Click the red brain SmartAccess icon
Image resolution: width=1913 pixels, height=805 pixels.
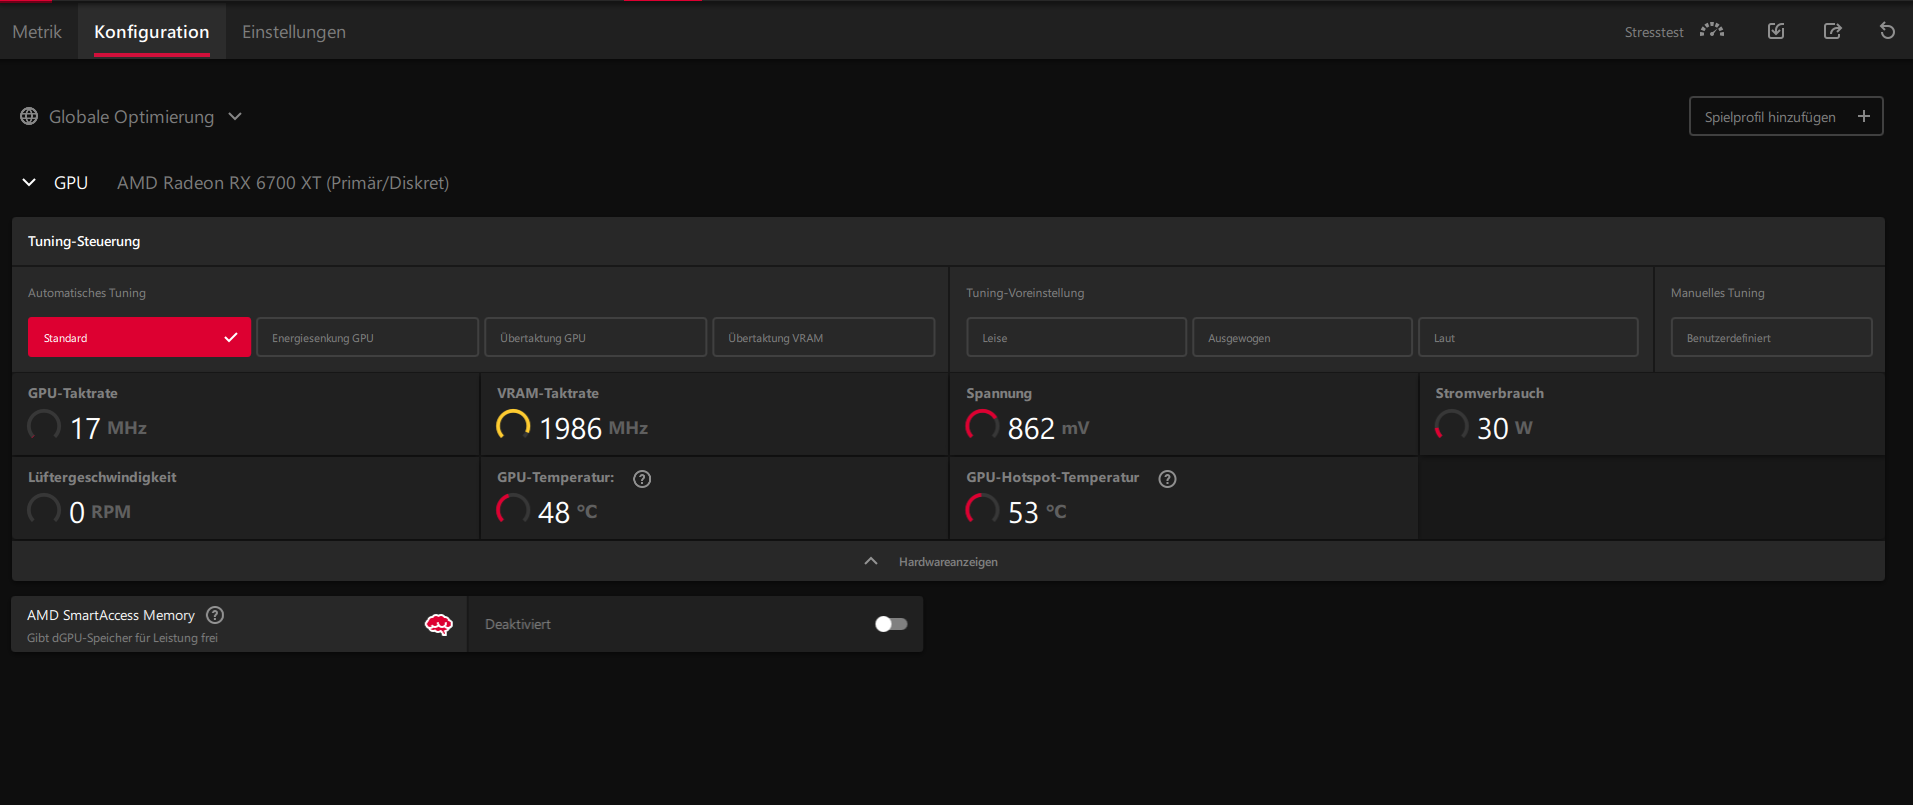(439, 625)
